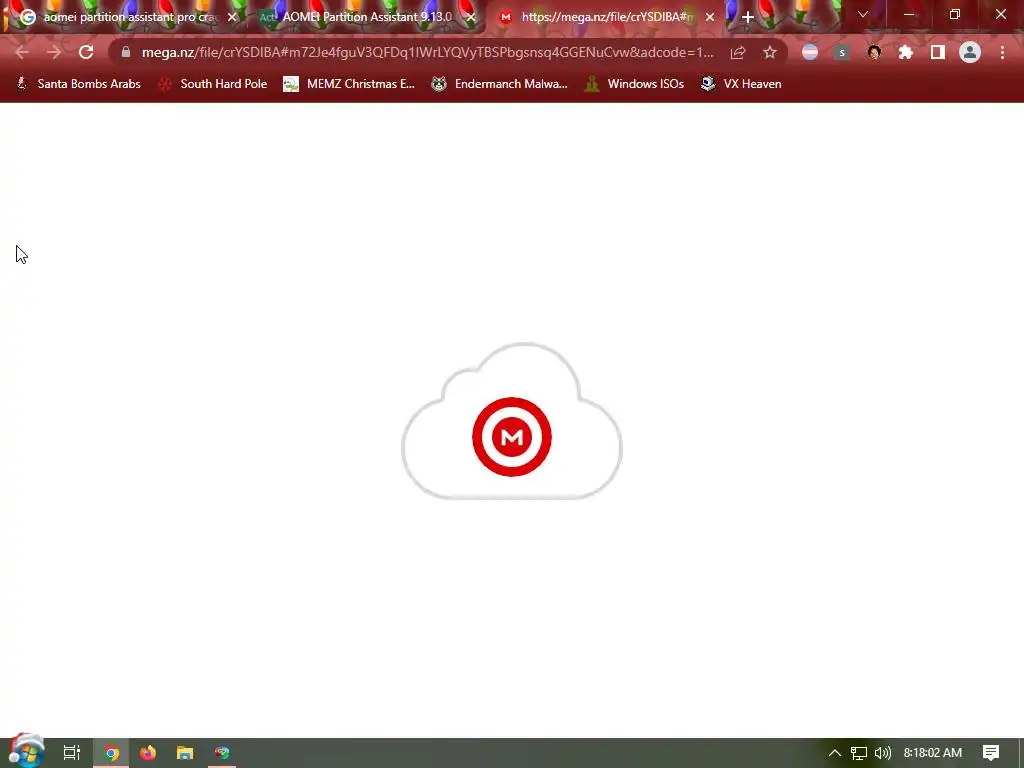
Task: Open the Start menu with Santa hat
Action: click(x=26, y=751)
